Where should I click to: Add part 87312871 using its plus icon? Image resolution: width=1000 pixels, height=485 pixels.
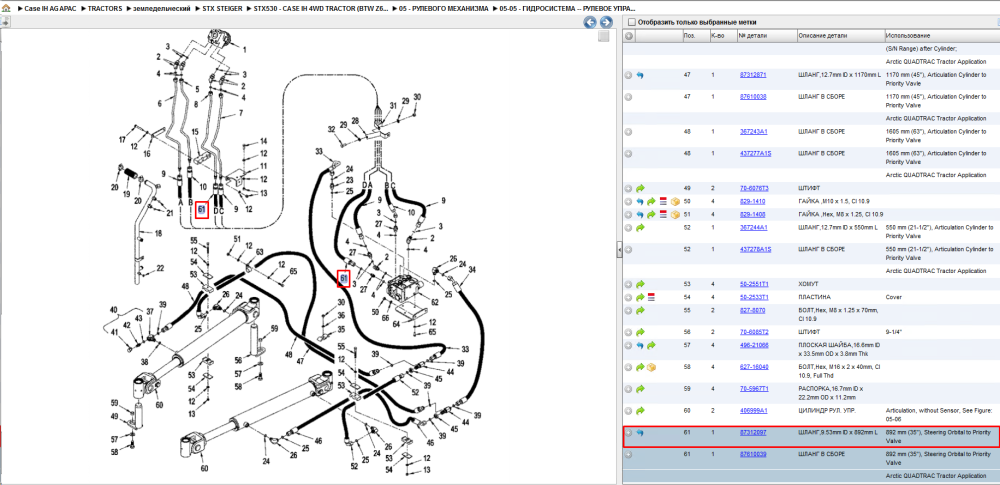[628, 75]
